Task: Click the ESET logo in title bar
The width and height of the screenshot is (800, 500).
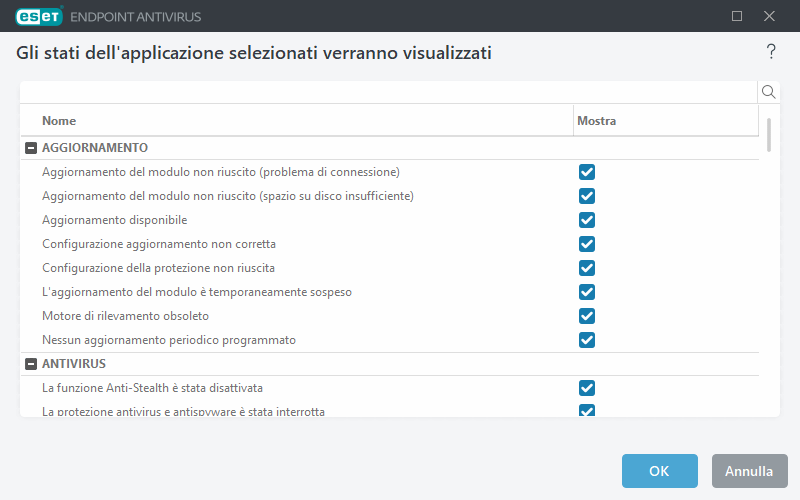Action: coord(39,16)
